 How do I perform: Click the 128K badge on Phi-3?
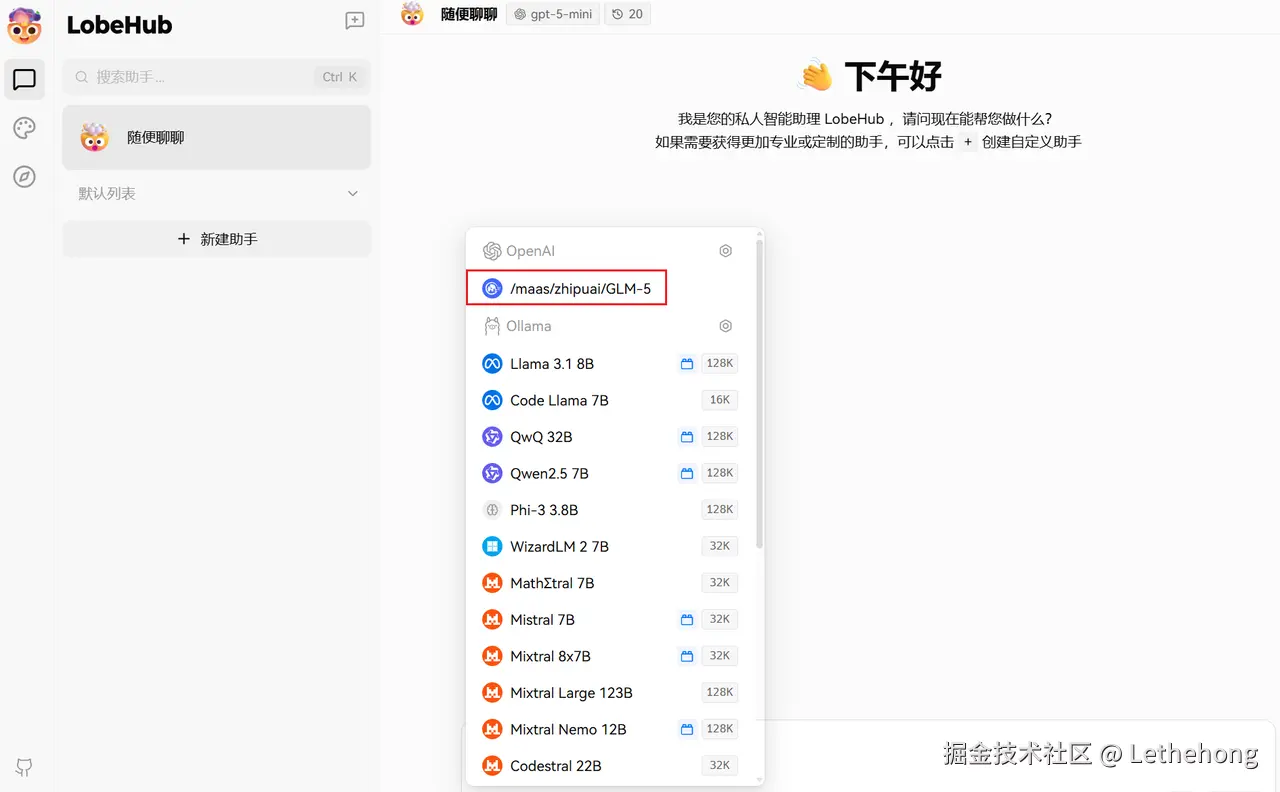pyautogui.click(x=720, y=510)
